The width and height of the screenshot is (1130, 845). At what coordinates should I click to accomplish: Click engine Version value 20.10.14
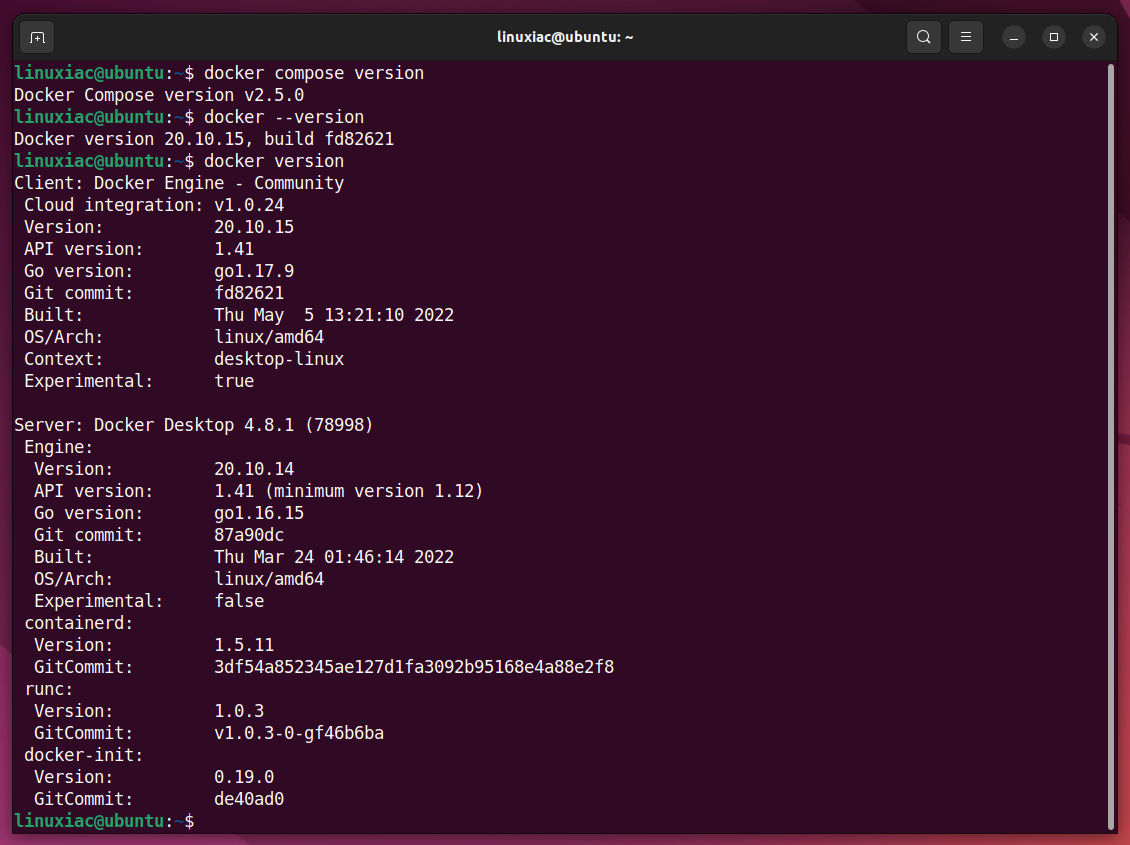point(254,469)
